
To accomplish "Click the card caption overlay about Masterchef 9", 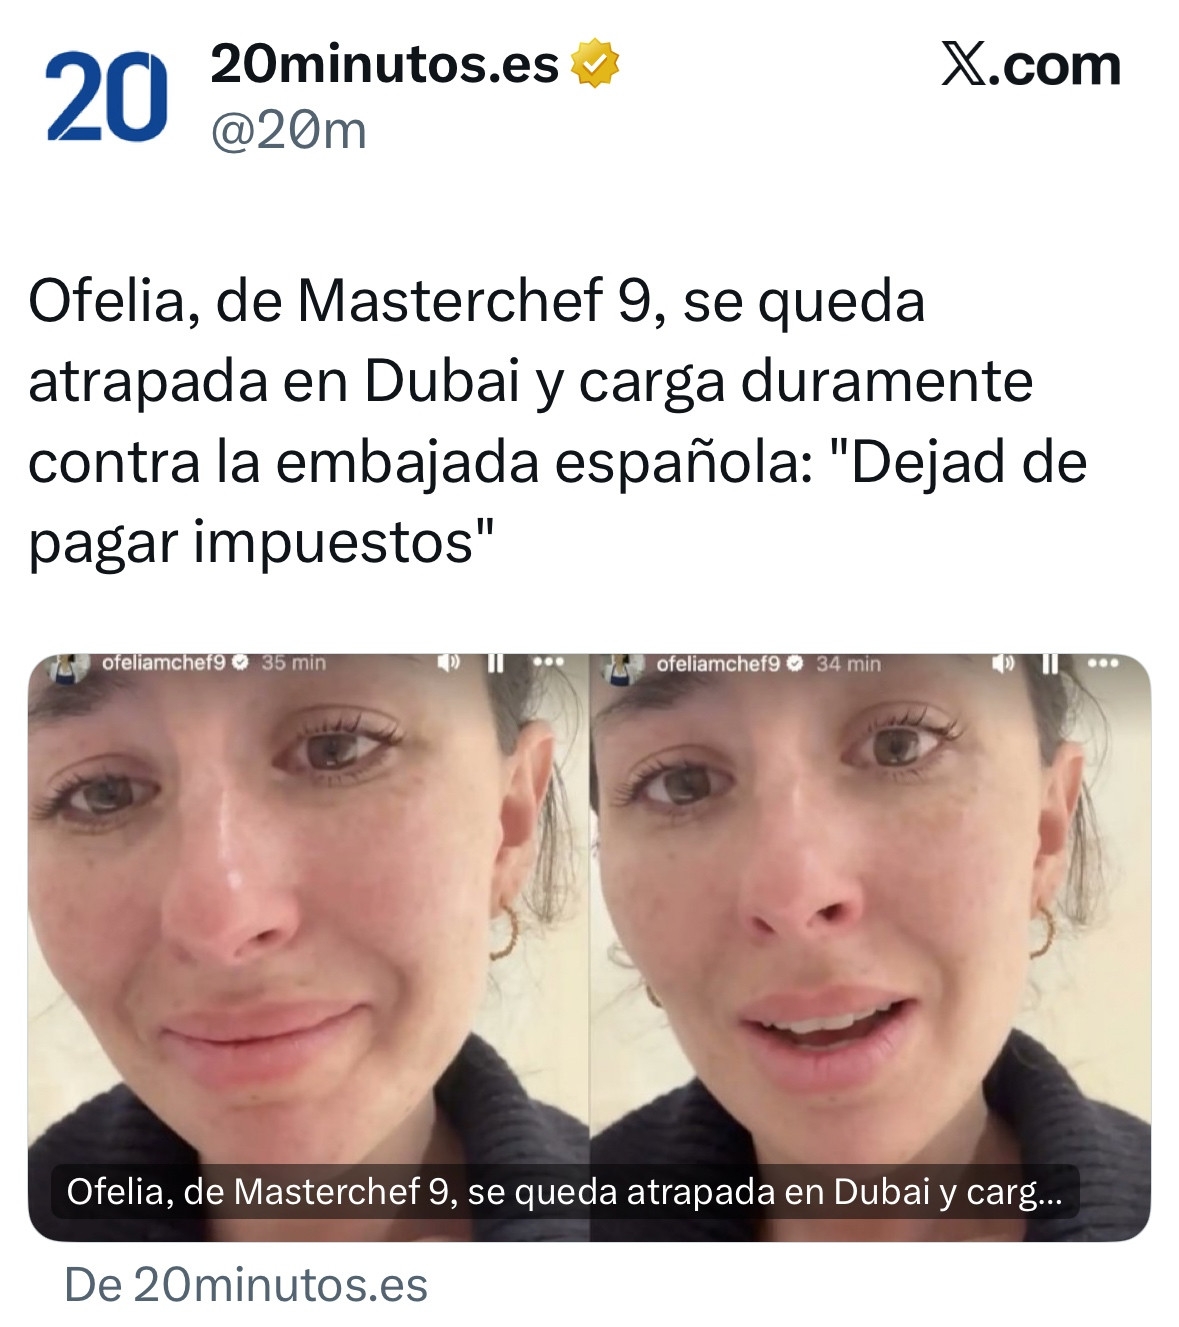I will (x=565, y=1191).
